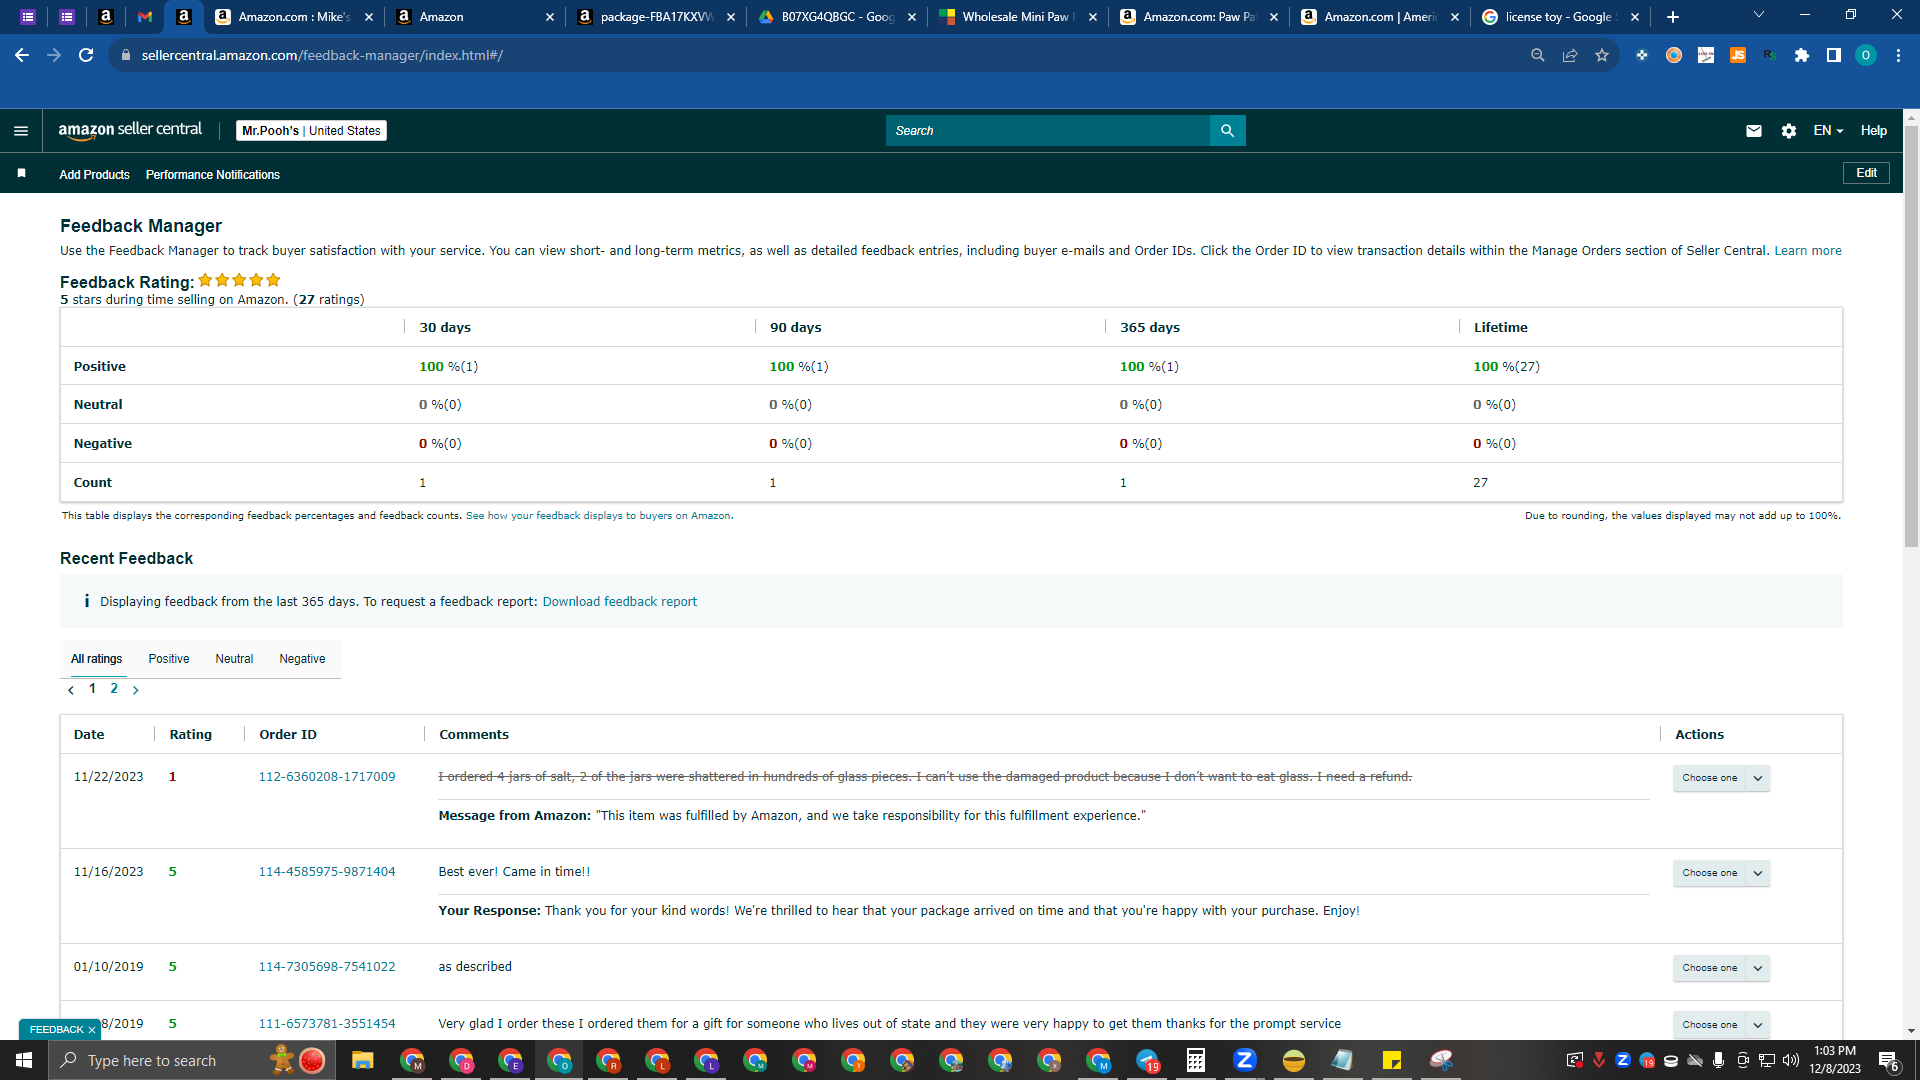1920x1080 pixels.
Task: Open the Seller Central hamburger menu
Action: 21,131
